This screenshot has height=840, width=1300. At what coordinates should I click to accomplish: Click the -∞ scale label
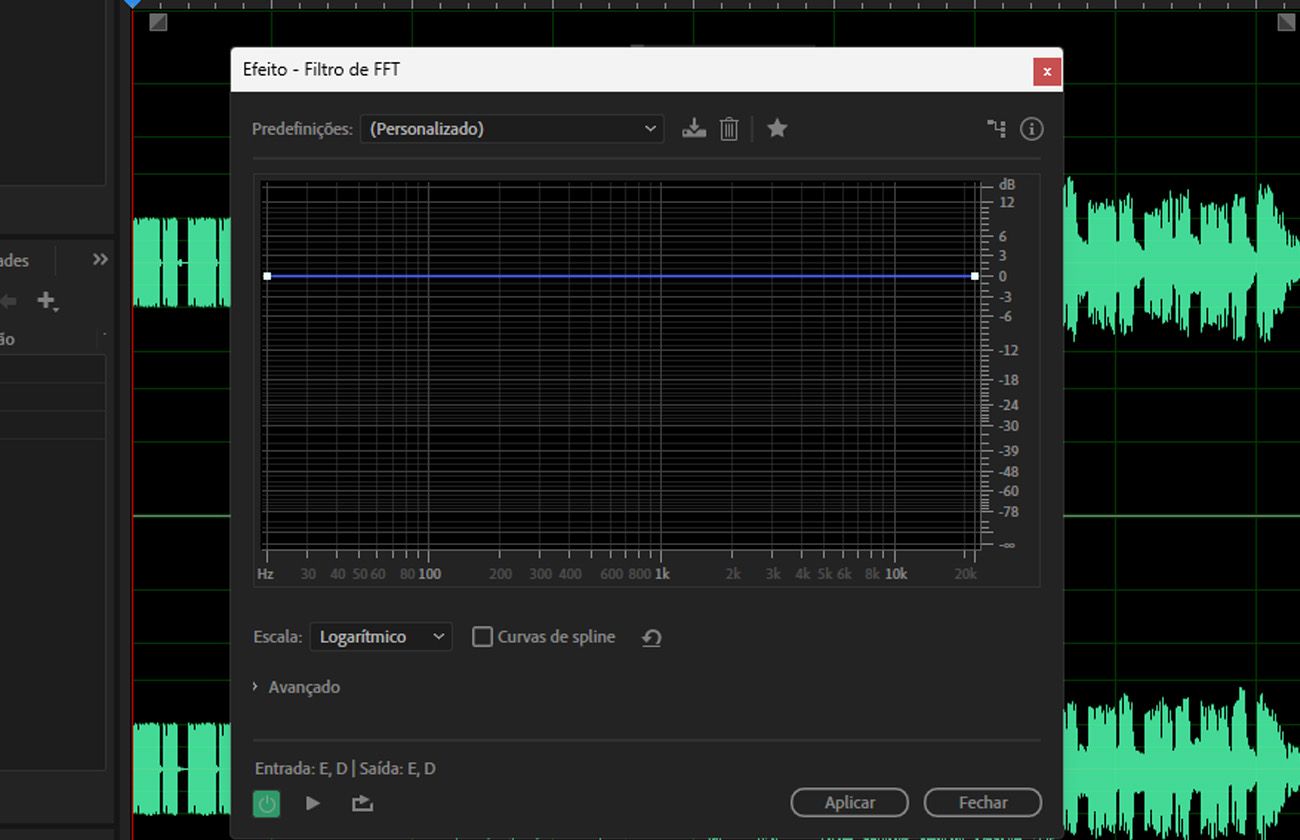click(1007, 545)
